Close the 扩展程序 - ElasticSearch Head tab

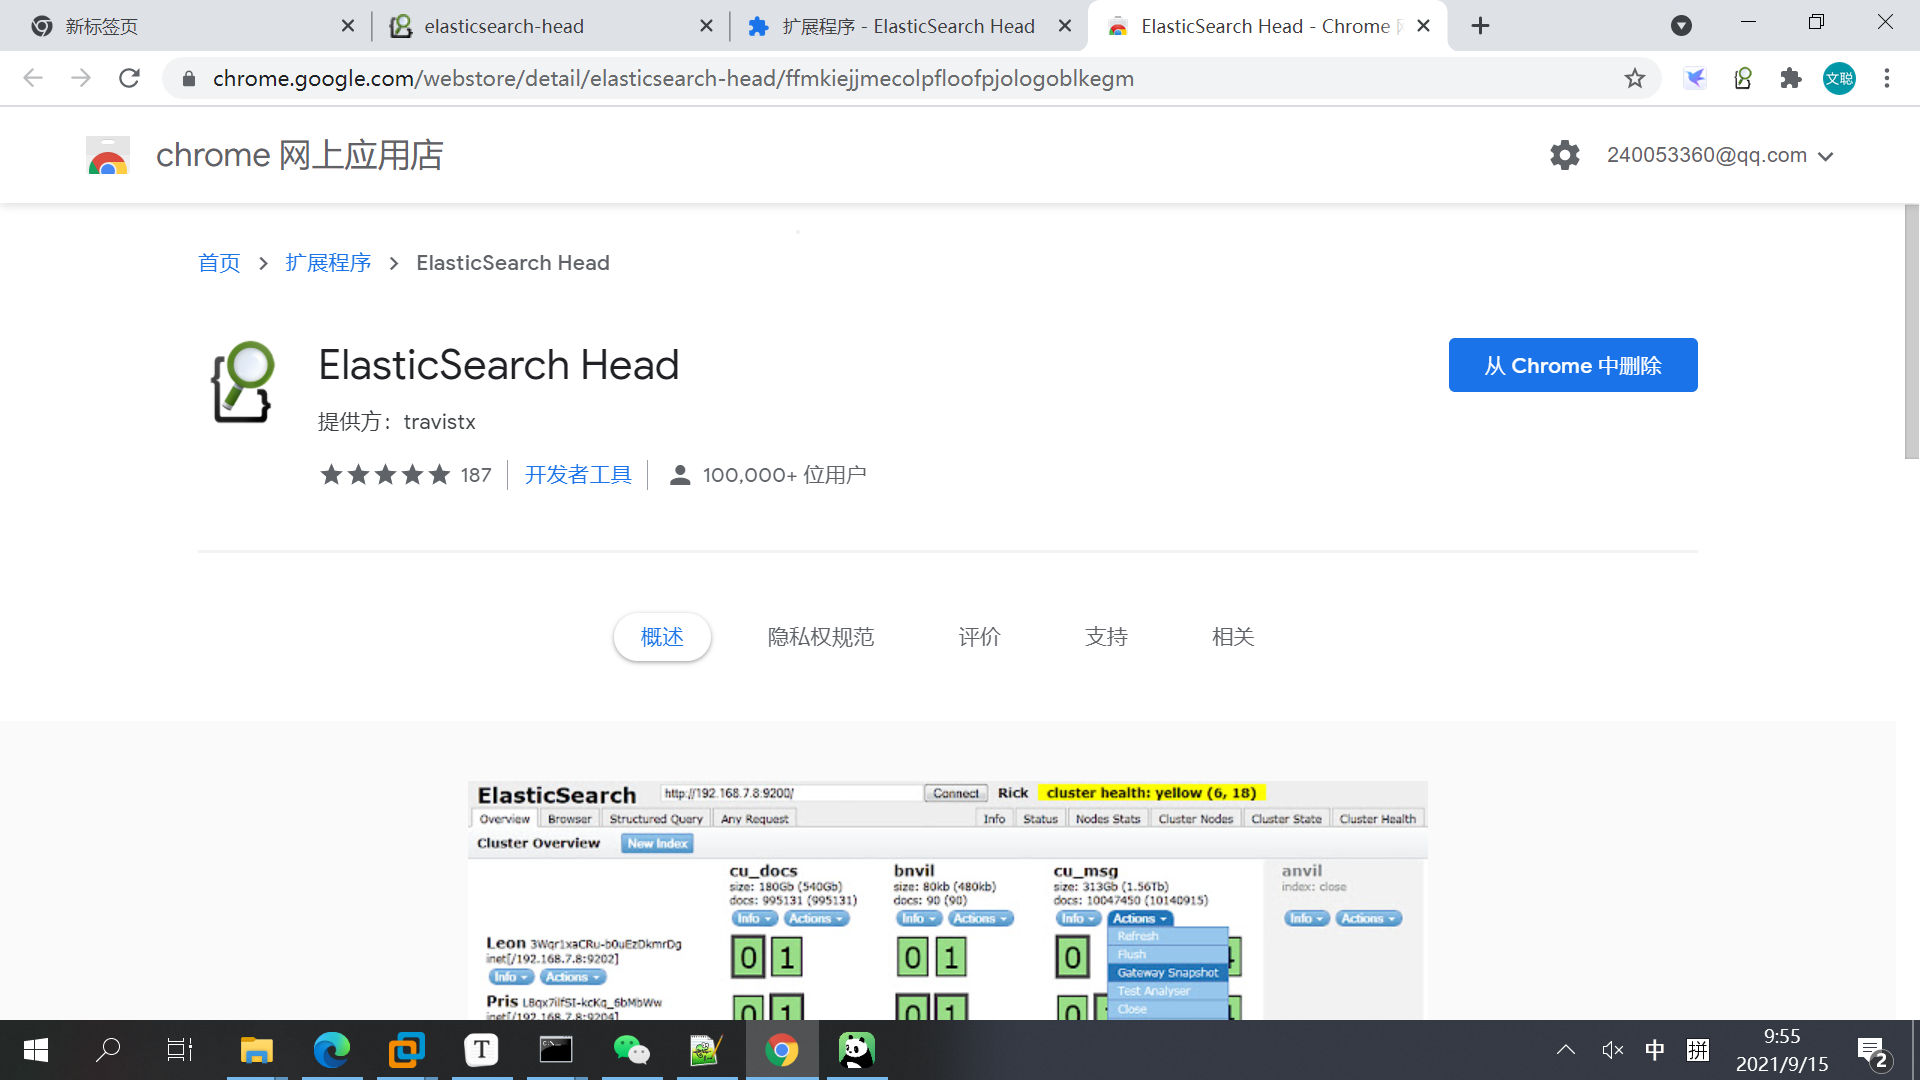pyautogui.click(x=1065, y=26)
